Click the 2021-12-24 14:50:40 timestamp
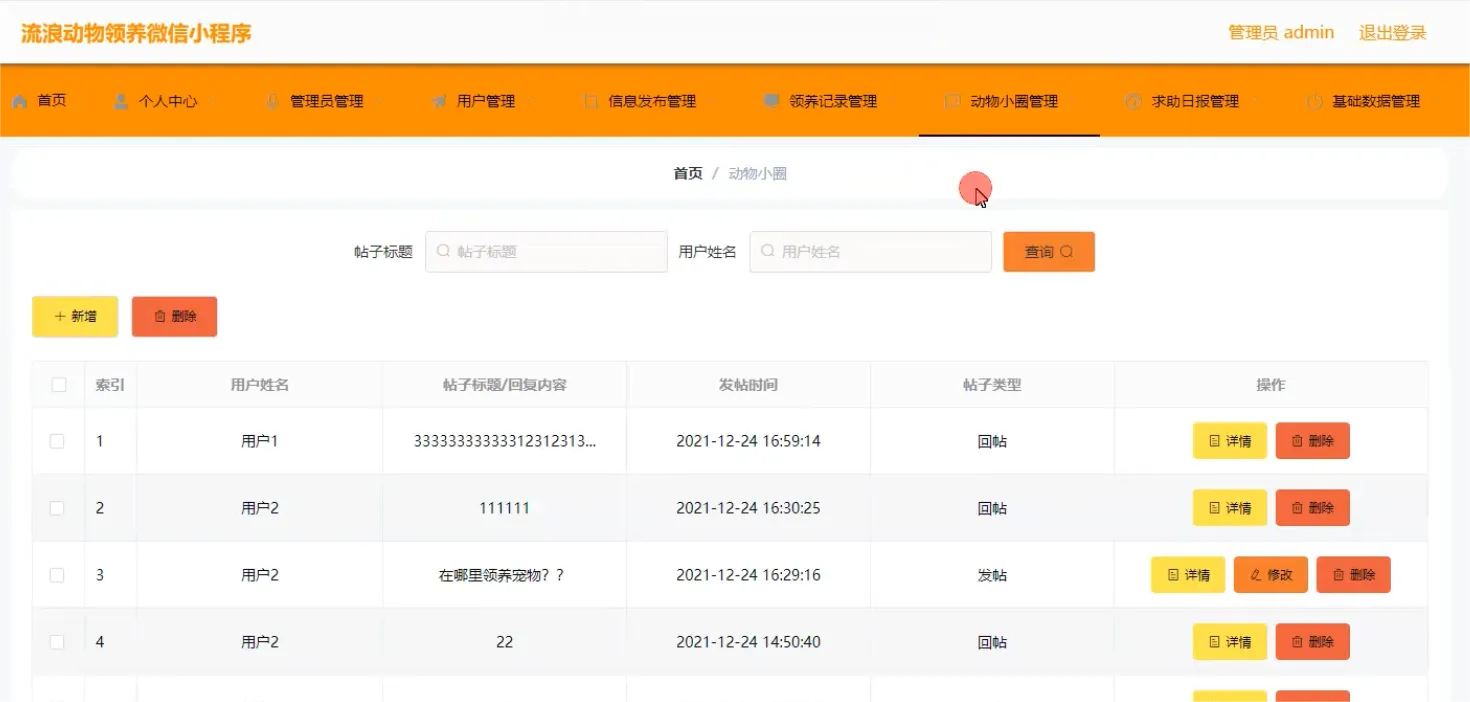1470x702 pixels. click(x=748, y=642)
